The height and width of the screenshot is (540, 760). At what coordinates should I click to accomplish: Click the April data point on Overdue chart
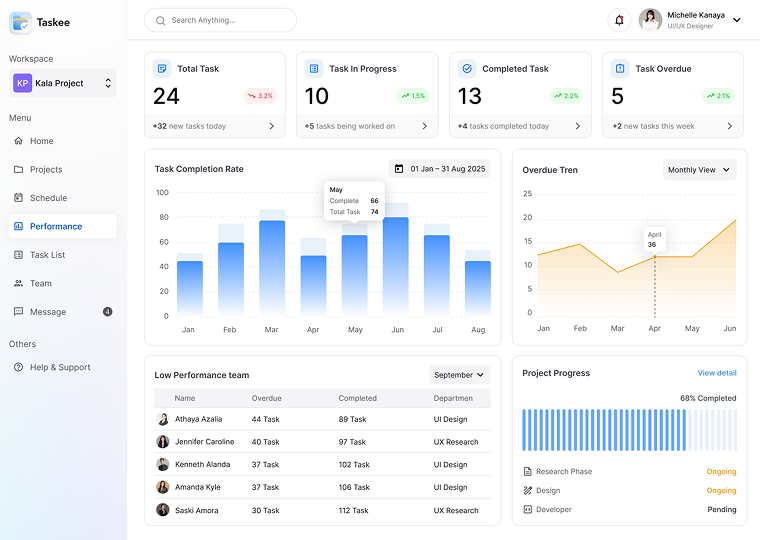[x=655, y=257]
